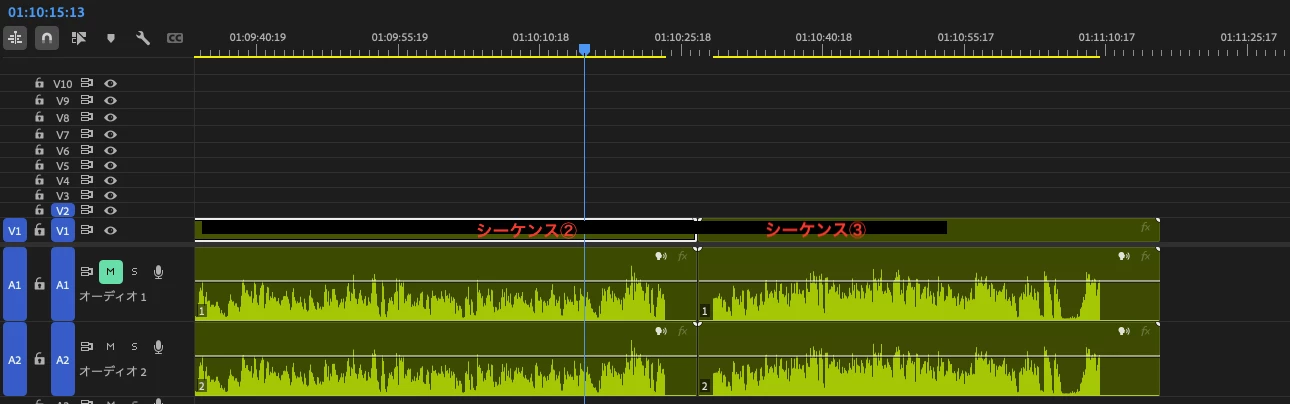The width and height of the screenshot is (1290, 404).
Task: Toggle lock on audio track A1
Action: 39,284
